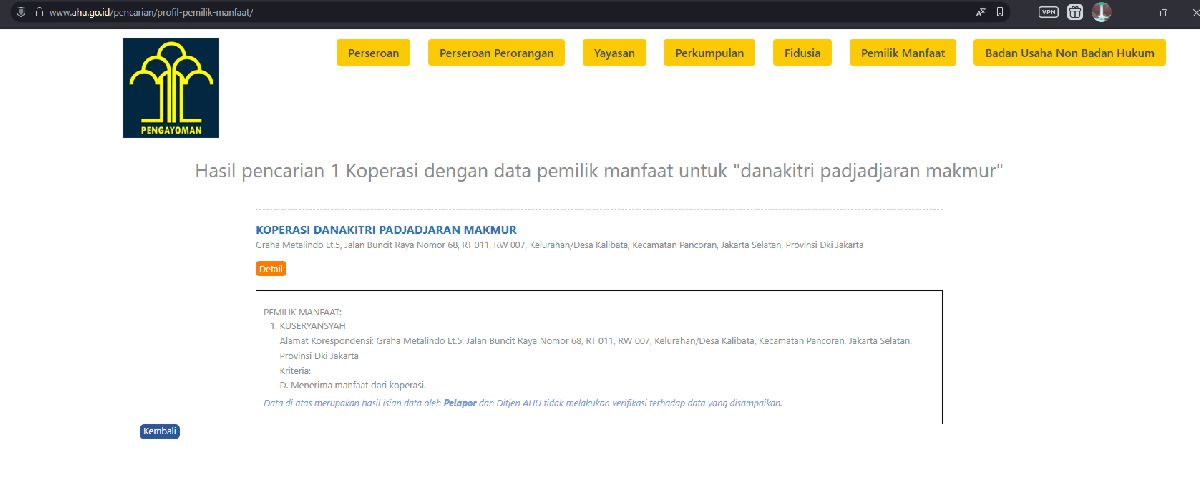Viewport: 1200px width, 490px height.
Task: Open the Koperasi Danakitri Padjadjaran Makmur link
Action: (386, 230)
